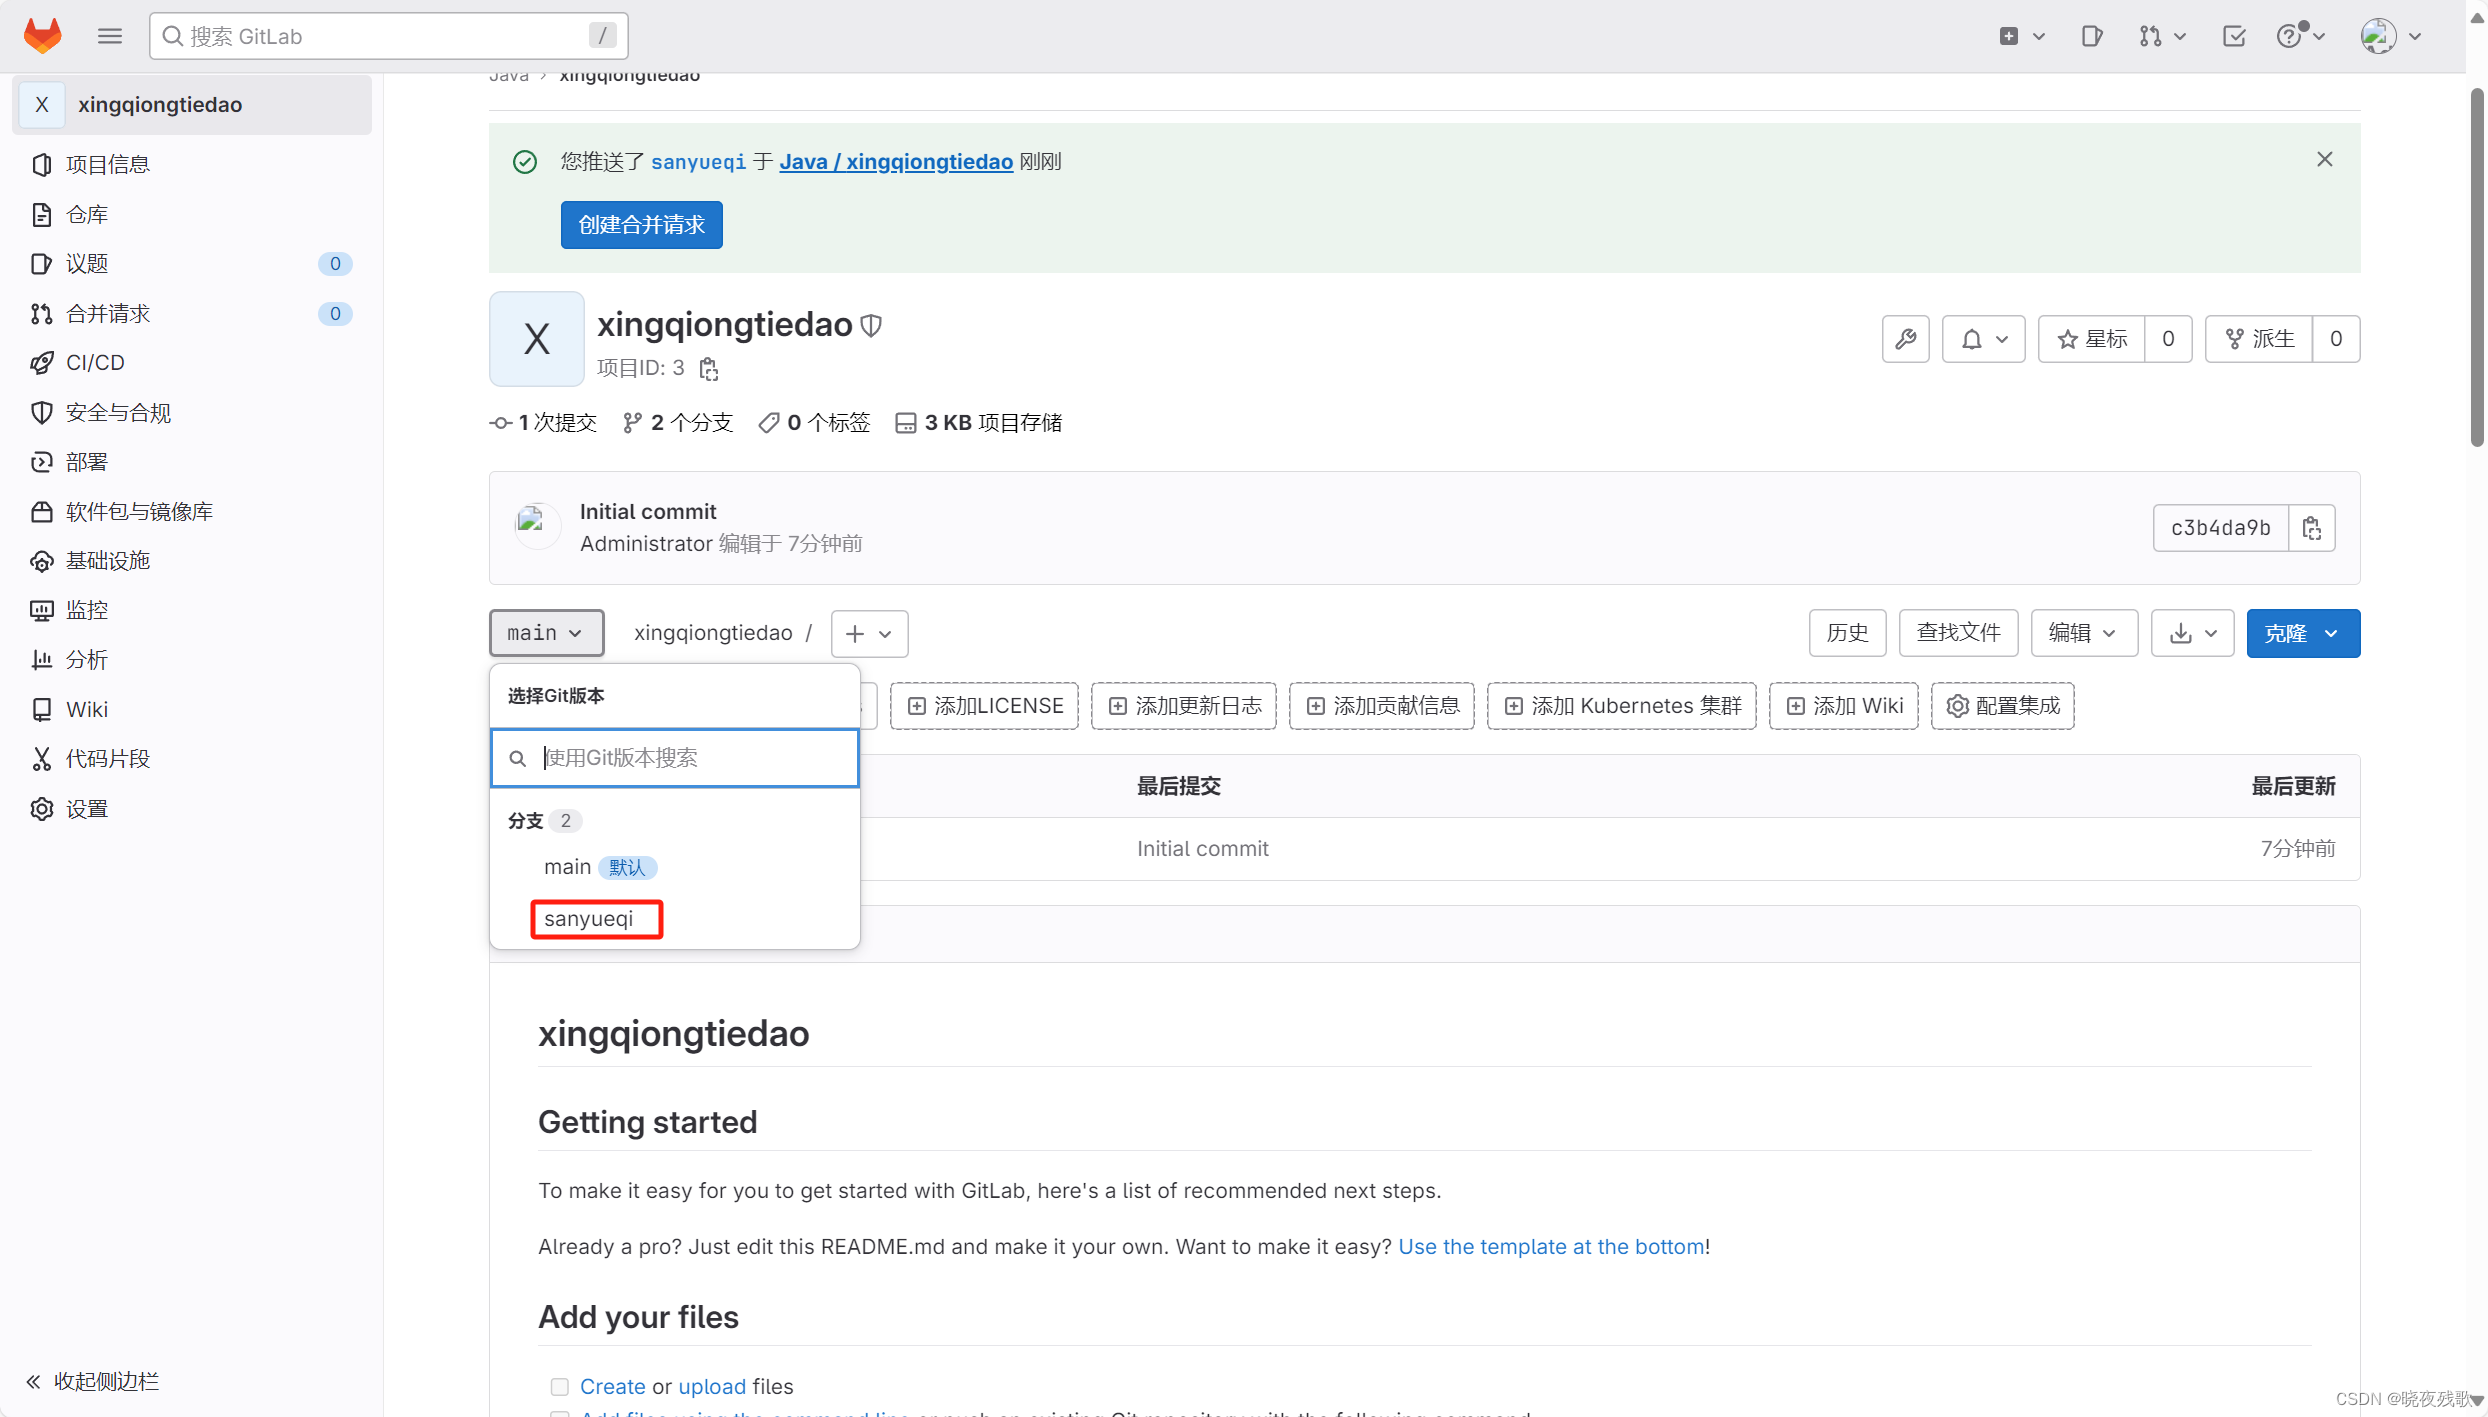
Task: Click the page vertical scrollbar
Action: 2477,270
